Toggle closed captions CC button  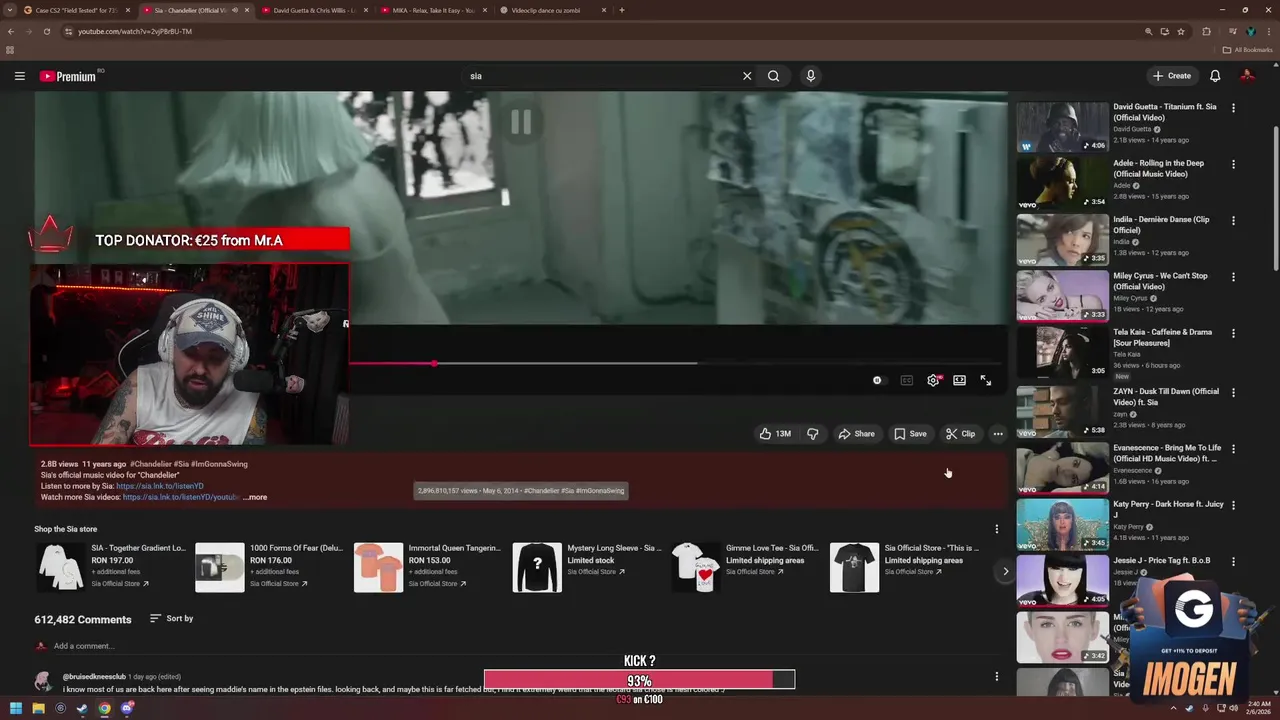click(907, 380)
